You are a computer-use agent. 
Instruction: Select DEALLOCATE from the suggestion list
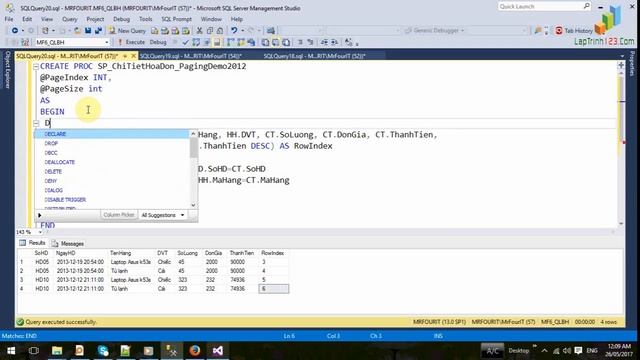click(111, 162)
